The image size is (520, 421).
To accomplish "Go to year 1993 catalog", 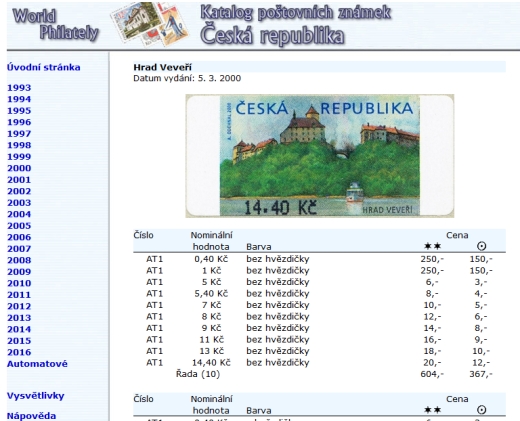I will (19, 88).
